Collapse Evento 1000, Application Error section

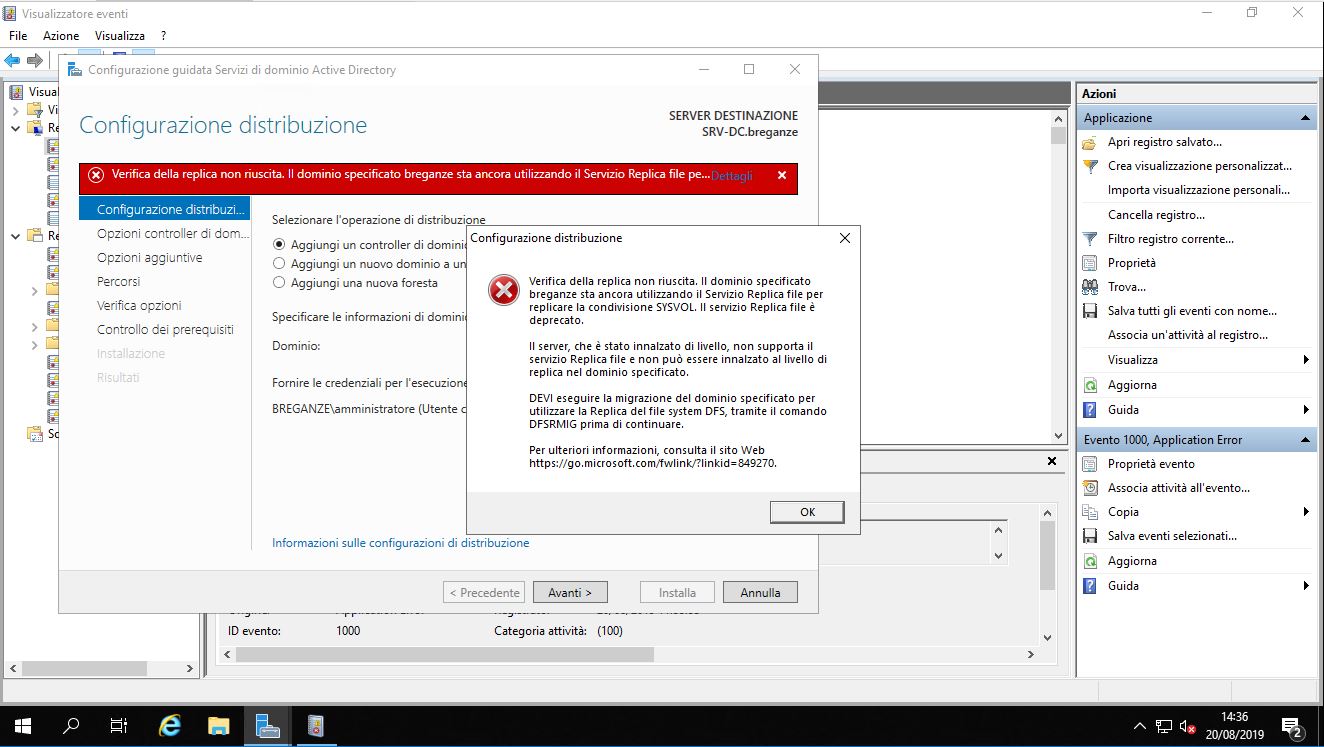pyautogui.click(x=1305, y=440)
